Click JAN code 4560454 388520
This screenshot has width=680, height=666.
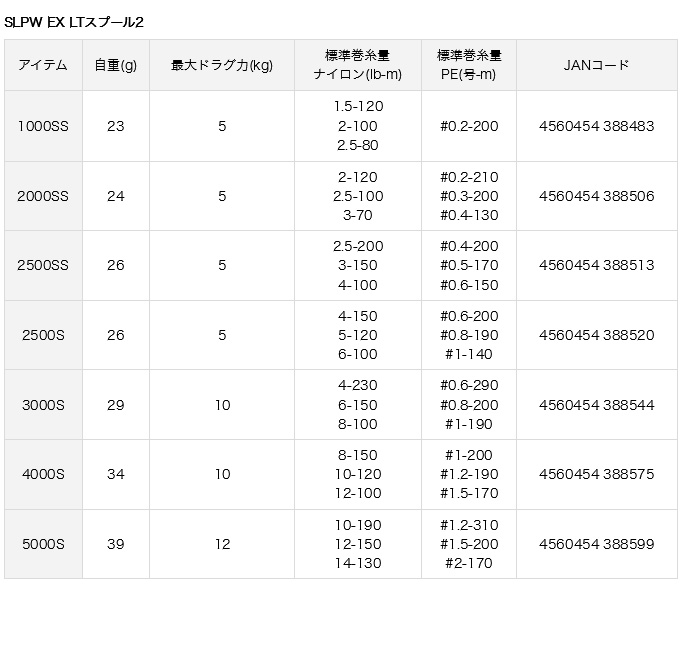click(x=596, y=335)
